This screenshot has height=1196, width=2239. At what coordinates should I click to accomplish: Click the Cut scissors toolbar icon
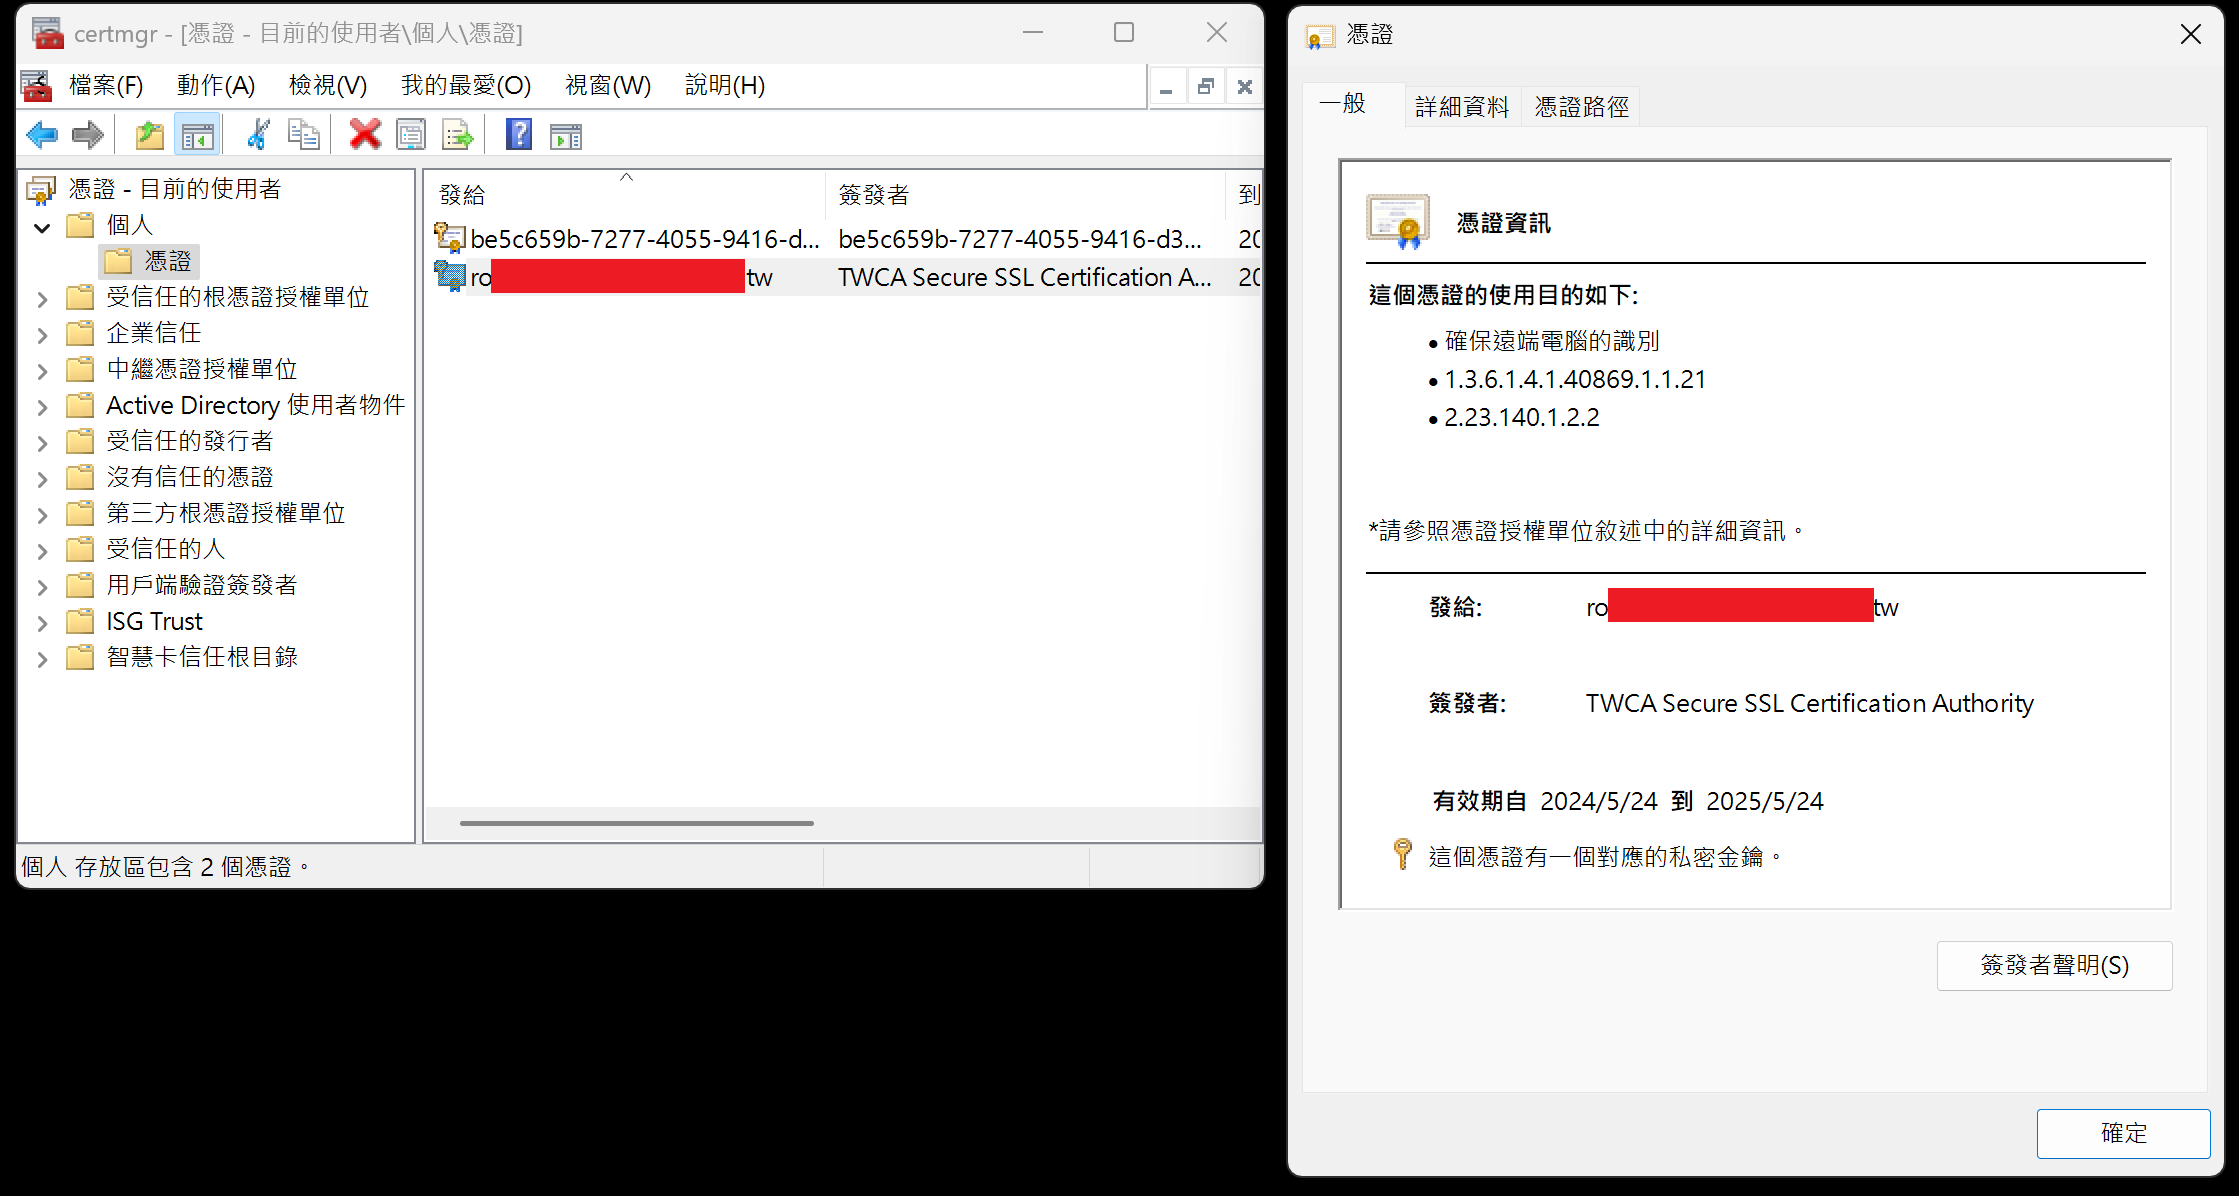click(x=258, y=134)
